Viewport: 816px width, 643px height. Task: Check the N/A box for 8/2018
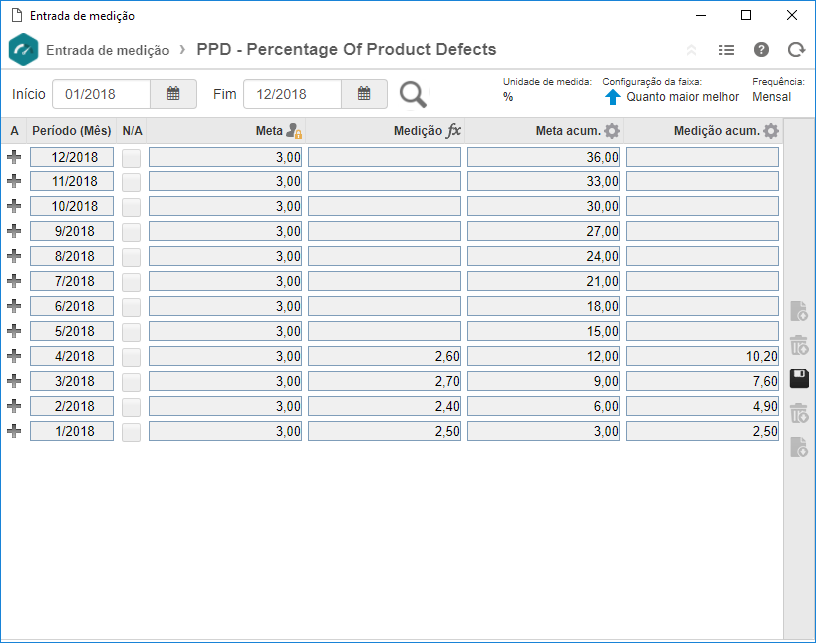pos(132,257)
